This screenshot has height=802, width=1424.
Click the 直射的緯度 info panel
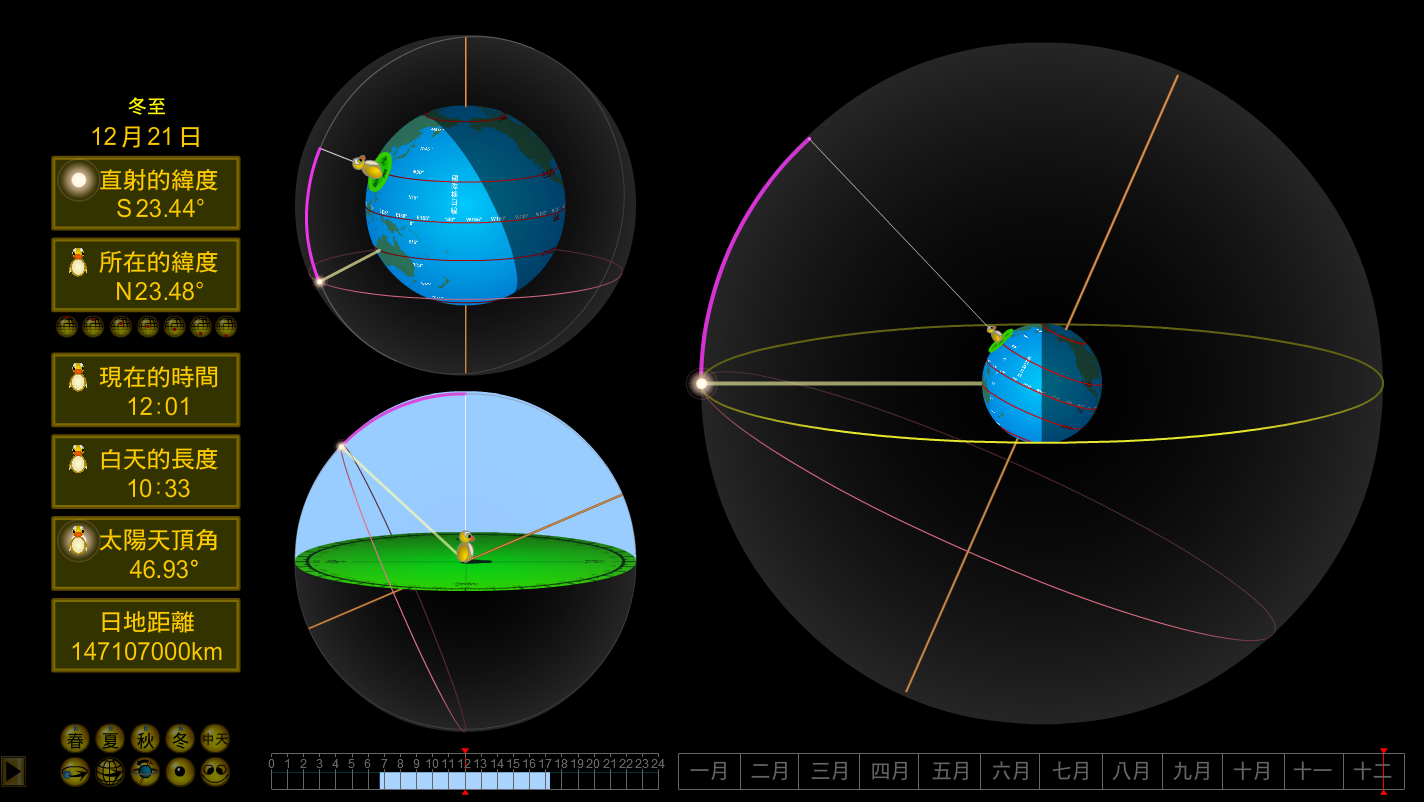click(x=146, y=193)
